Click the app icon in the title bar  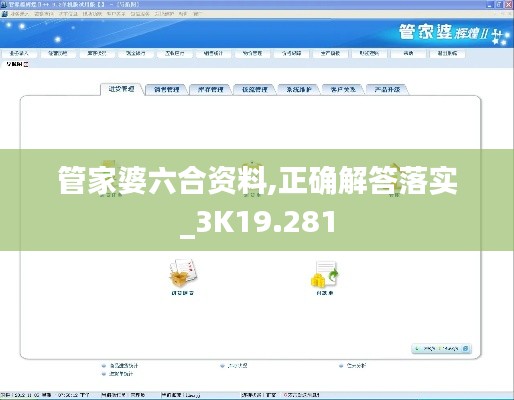pyautogui.click(x=4, y=4)
